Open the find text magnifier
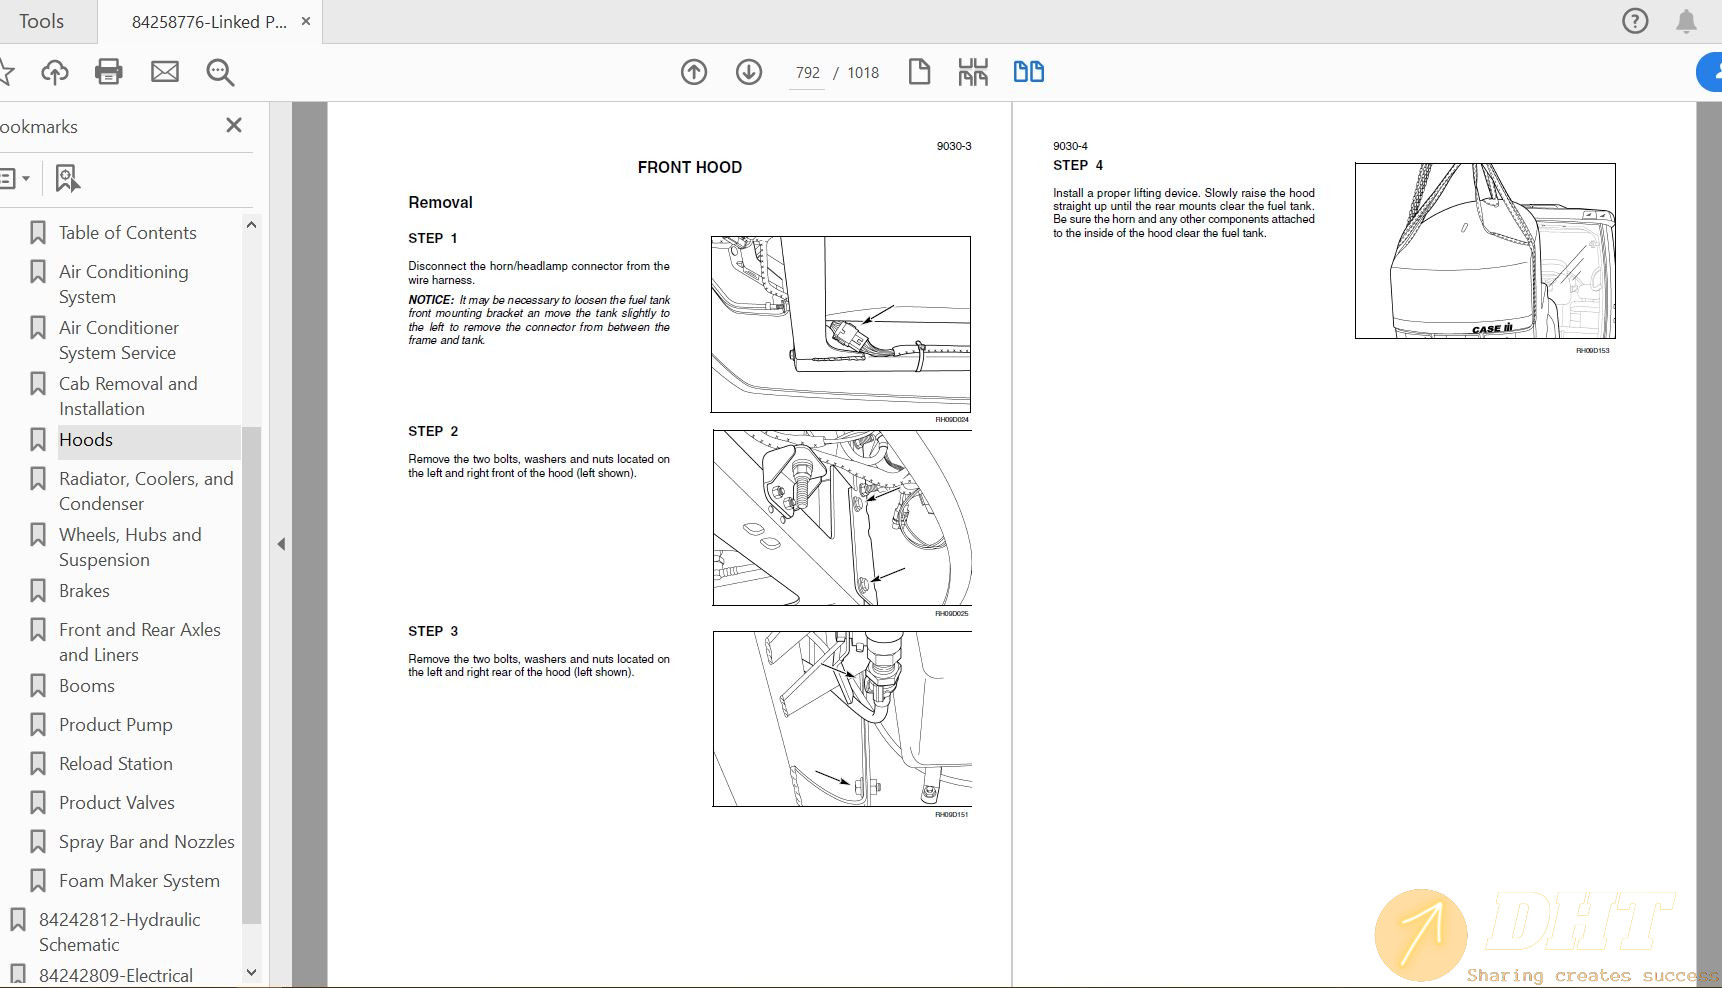Viewport: 1722px width, 988px height. pyautogui.click(x=220, y=72)
